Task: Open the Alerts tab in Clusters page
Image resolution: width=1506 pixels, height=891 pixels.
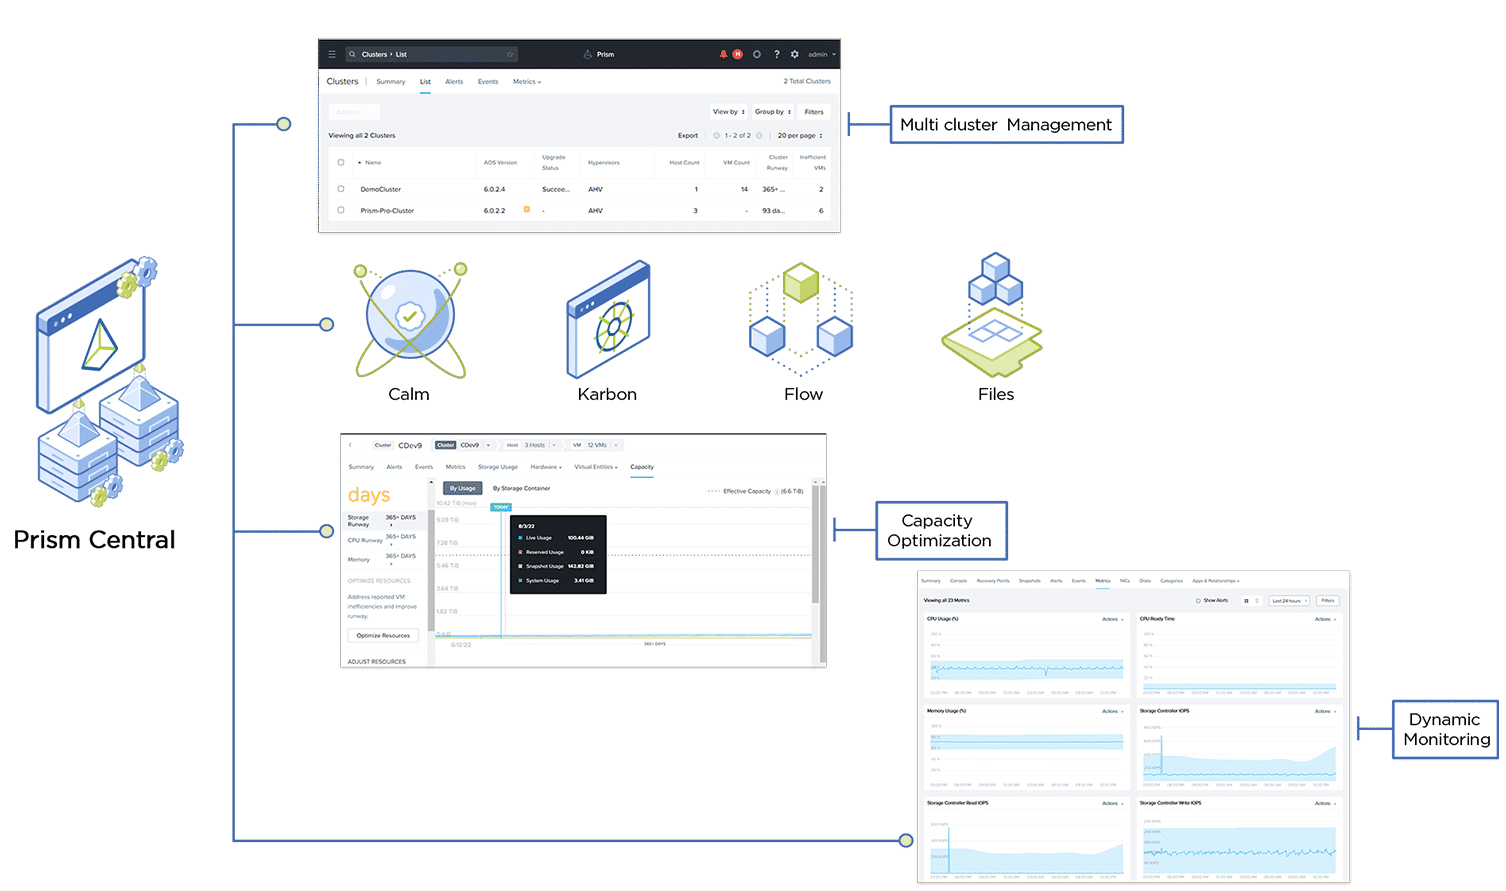Action: [454, 82]
